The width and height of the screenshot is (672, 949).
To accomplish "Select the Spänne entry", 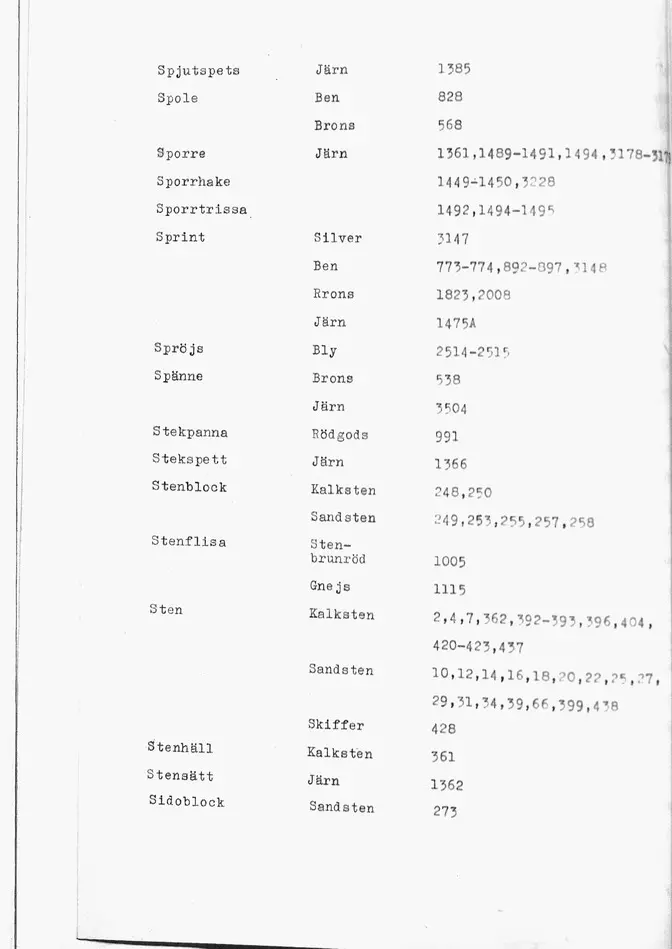I will (178, 376).
